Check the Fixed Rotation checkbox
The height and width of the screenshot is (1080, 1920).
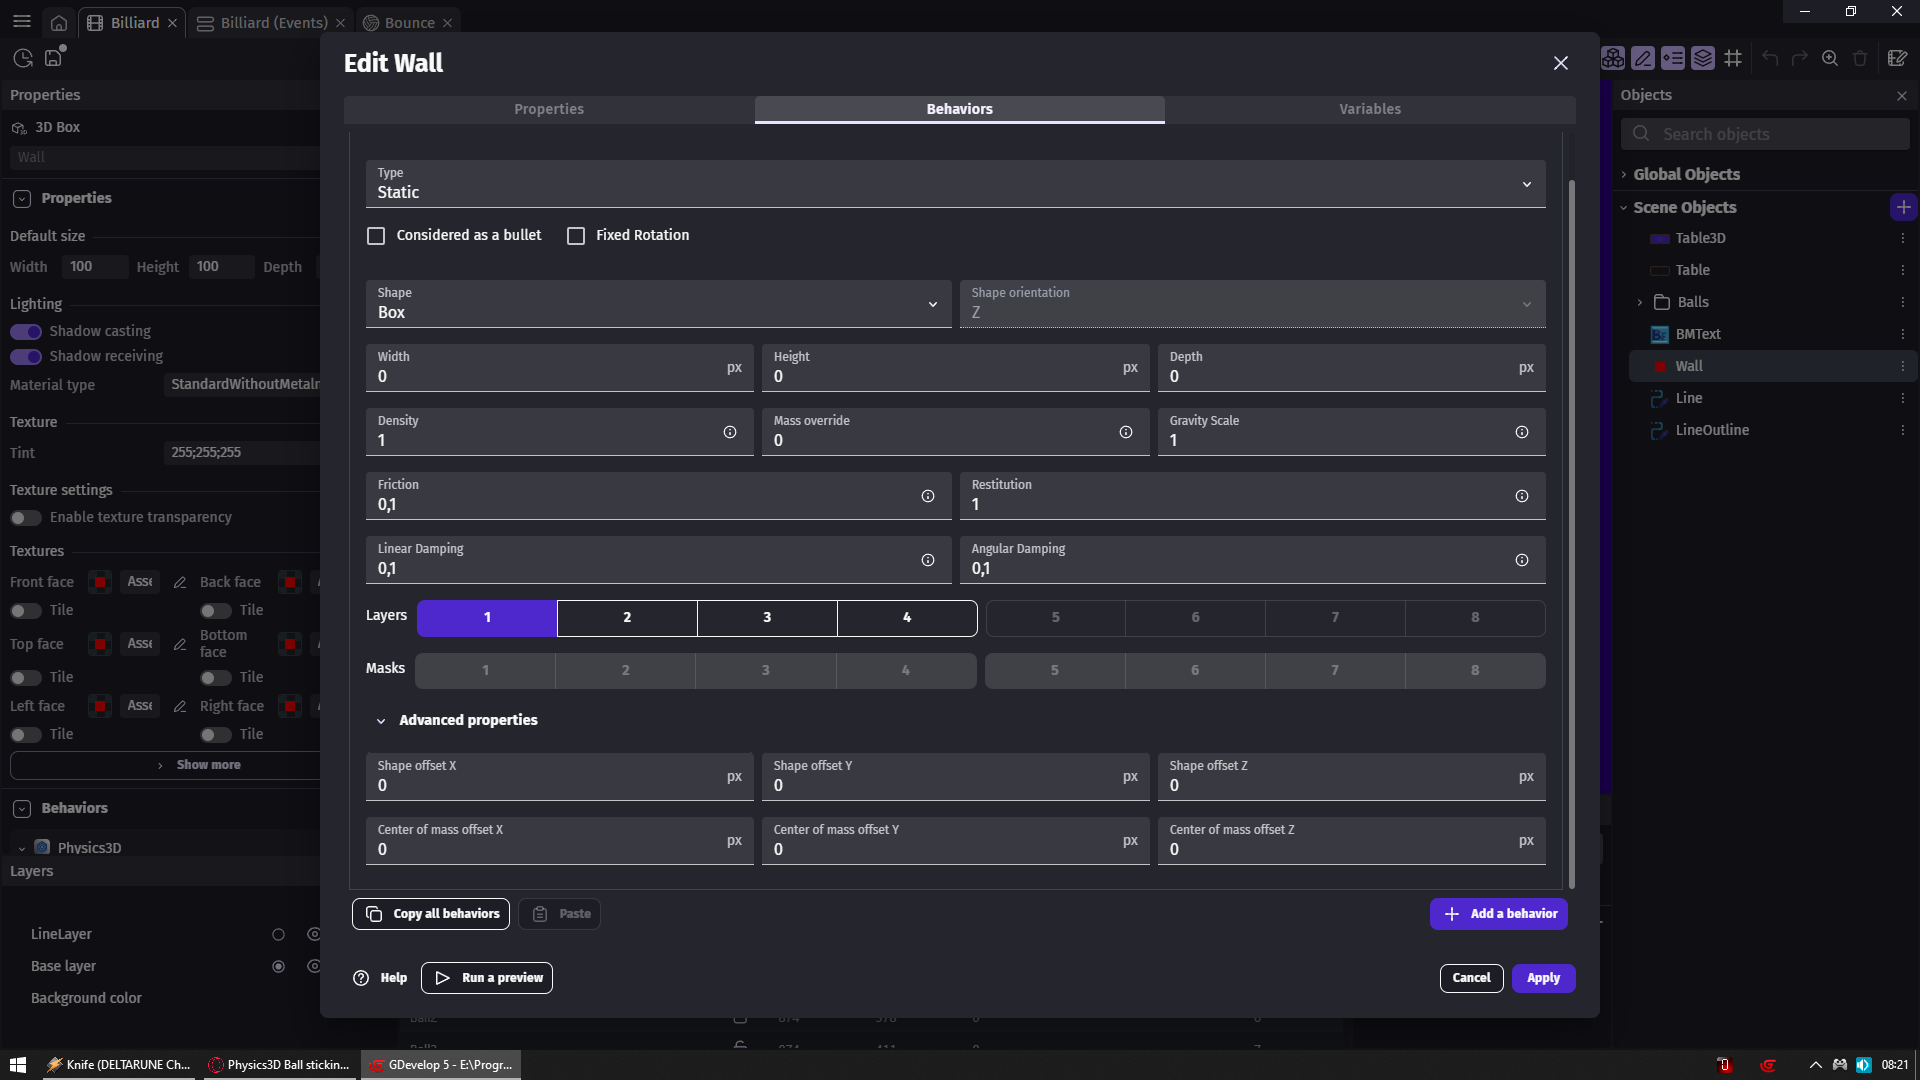[576, 236]
